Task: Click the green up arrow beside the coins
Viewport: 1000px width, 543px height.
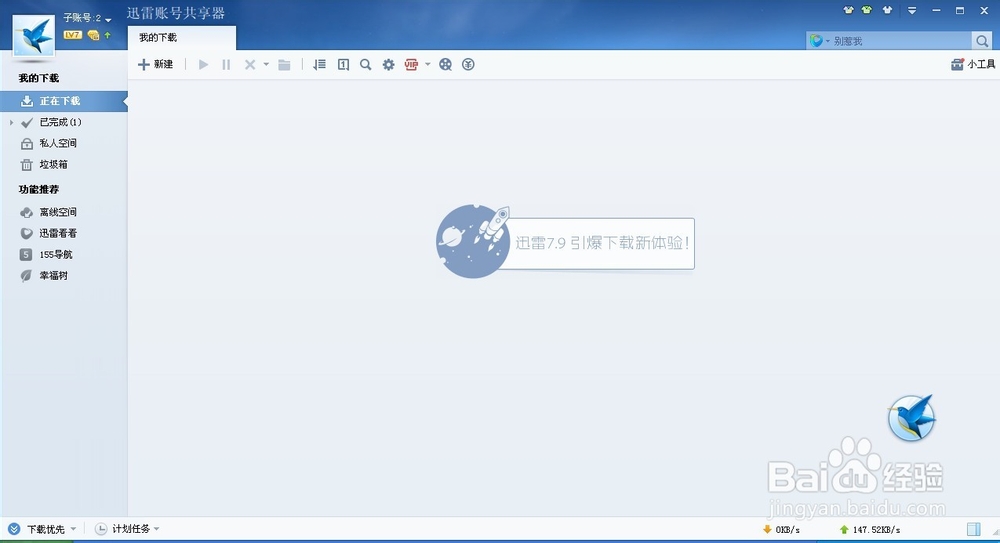Action: pos(107,35)
